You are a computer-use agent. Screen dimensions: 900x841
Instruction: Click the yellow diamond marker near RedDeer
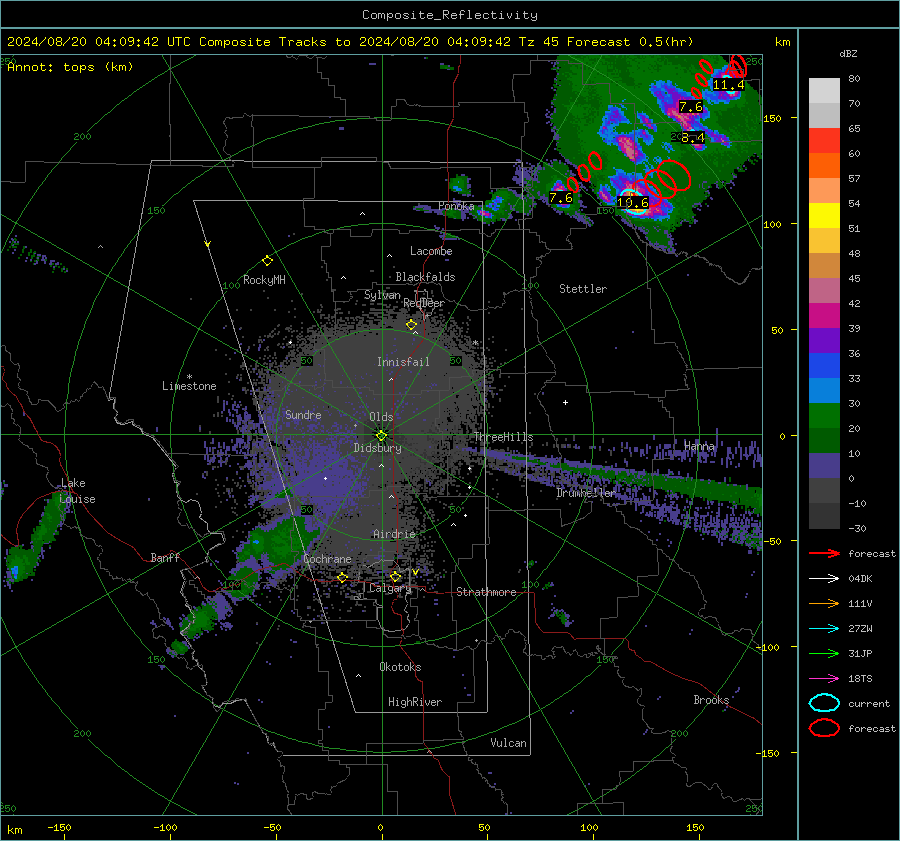pyautogui.click(x=411, y=325)
